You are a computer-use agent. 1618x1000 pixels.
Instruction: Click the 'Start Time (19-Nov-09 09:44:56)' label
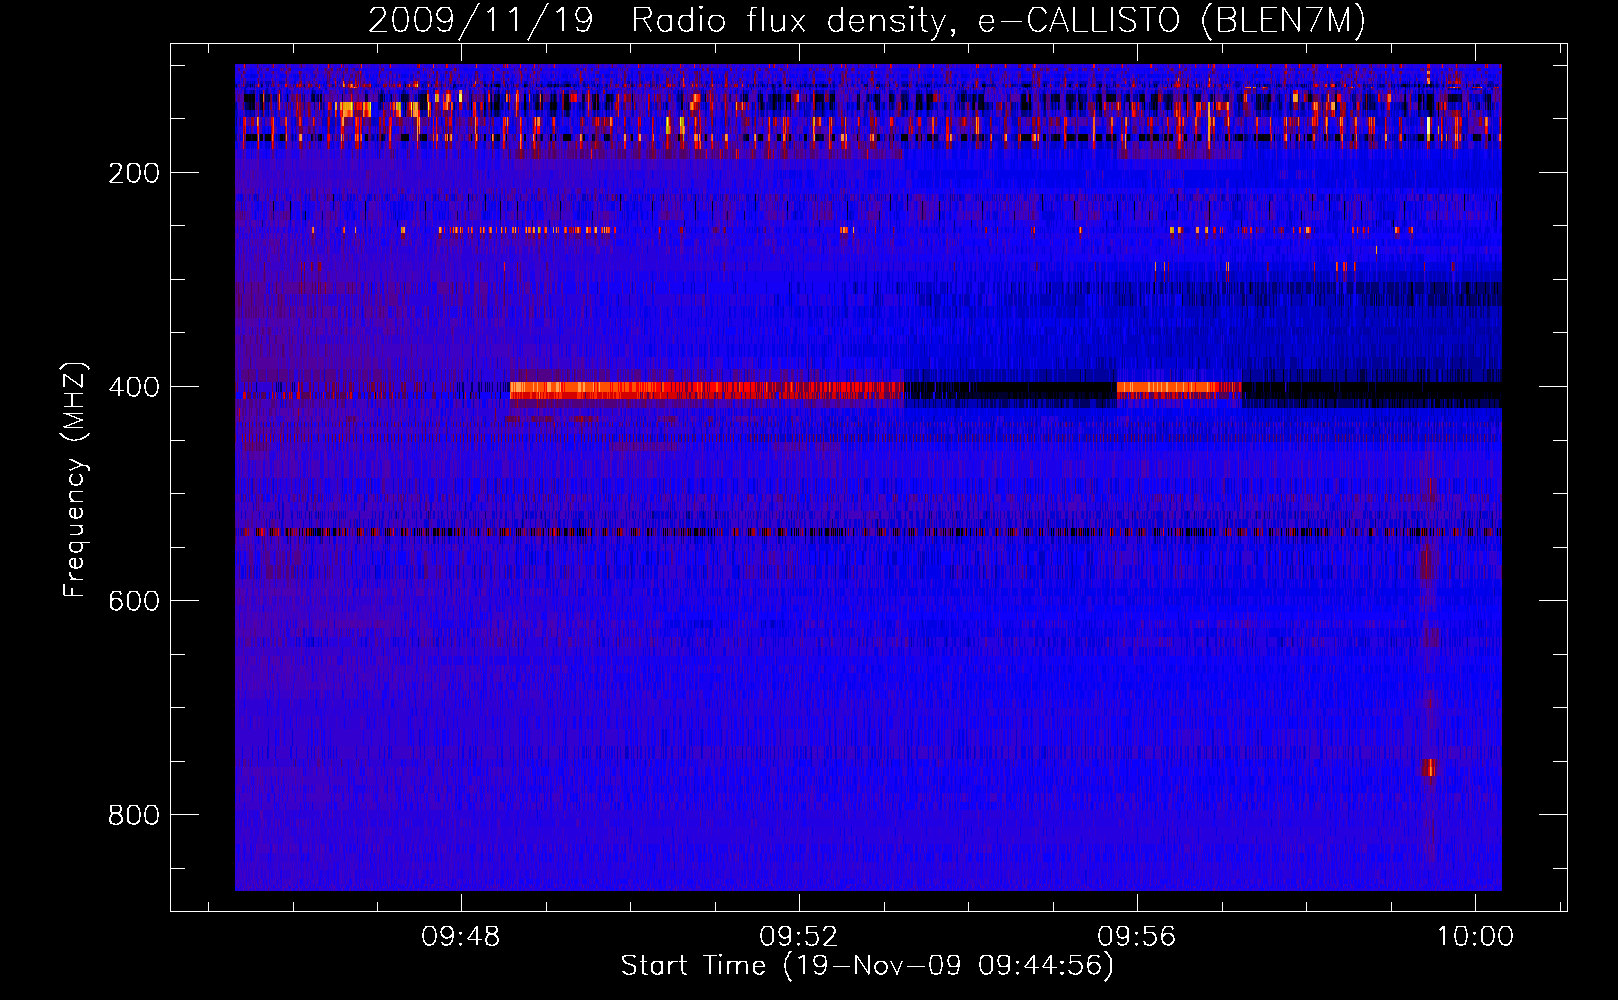pyautogui.click(x=867, y=966)
